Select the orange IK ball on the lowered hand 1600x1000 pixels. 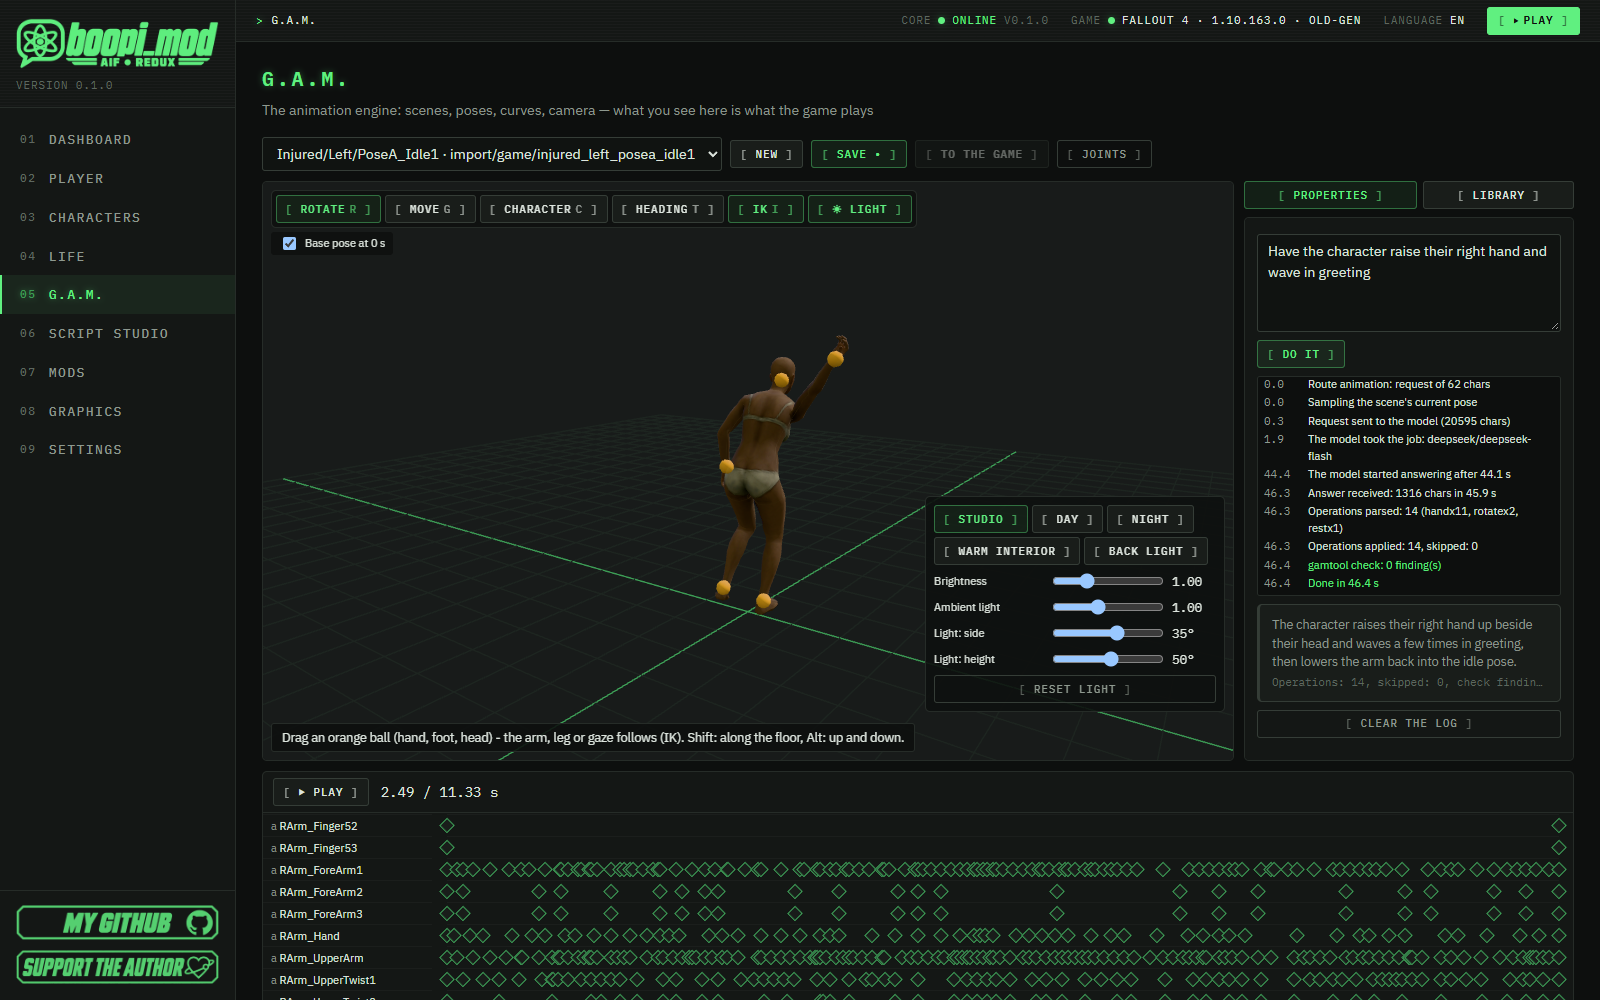727,466
